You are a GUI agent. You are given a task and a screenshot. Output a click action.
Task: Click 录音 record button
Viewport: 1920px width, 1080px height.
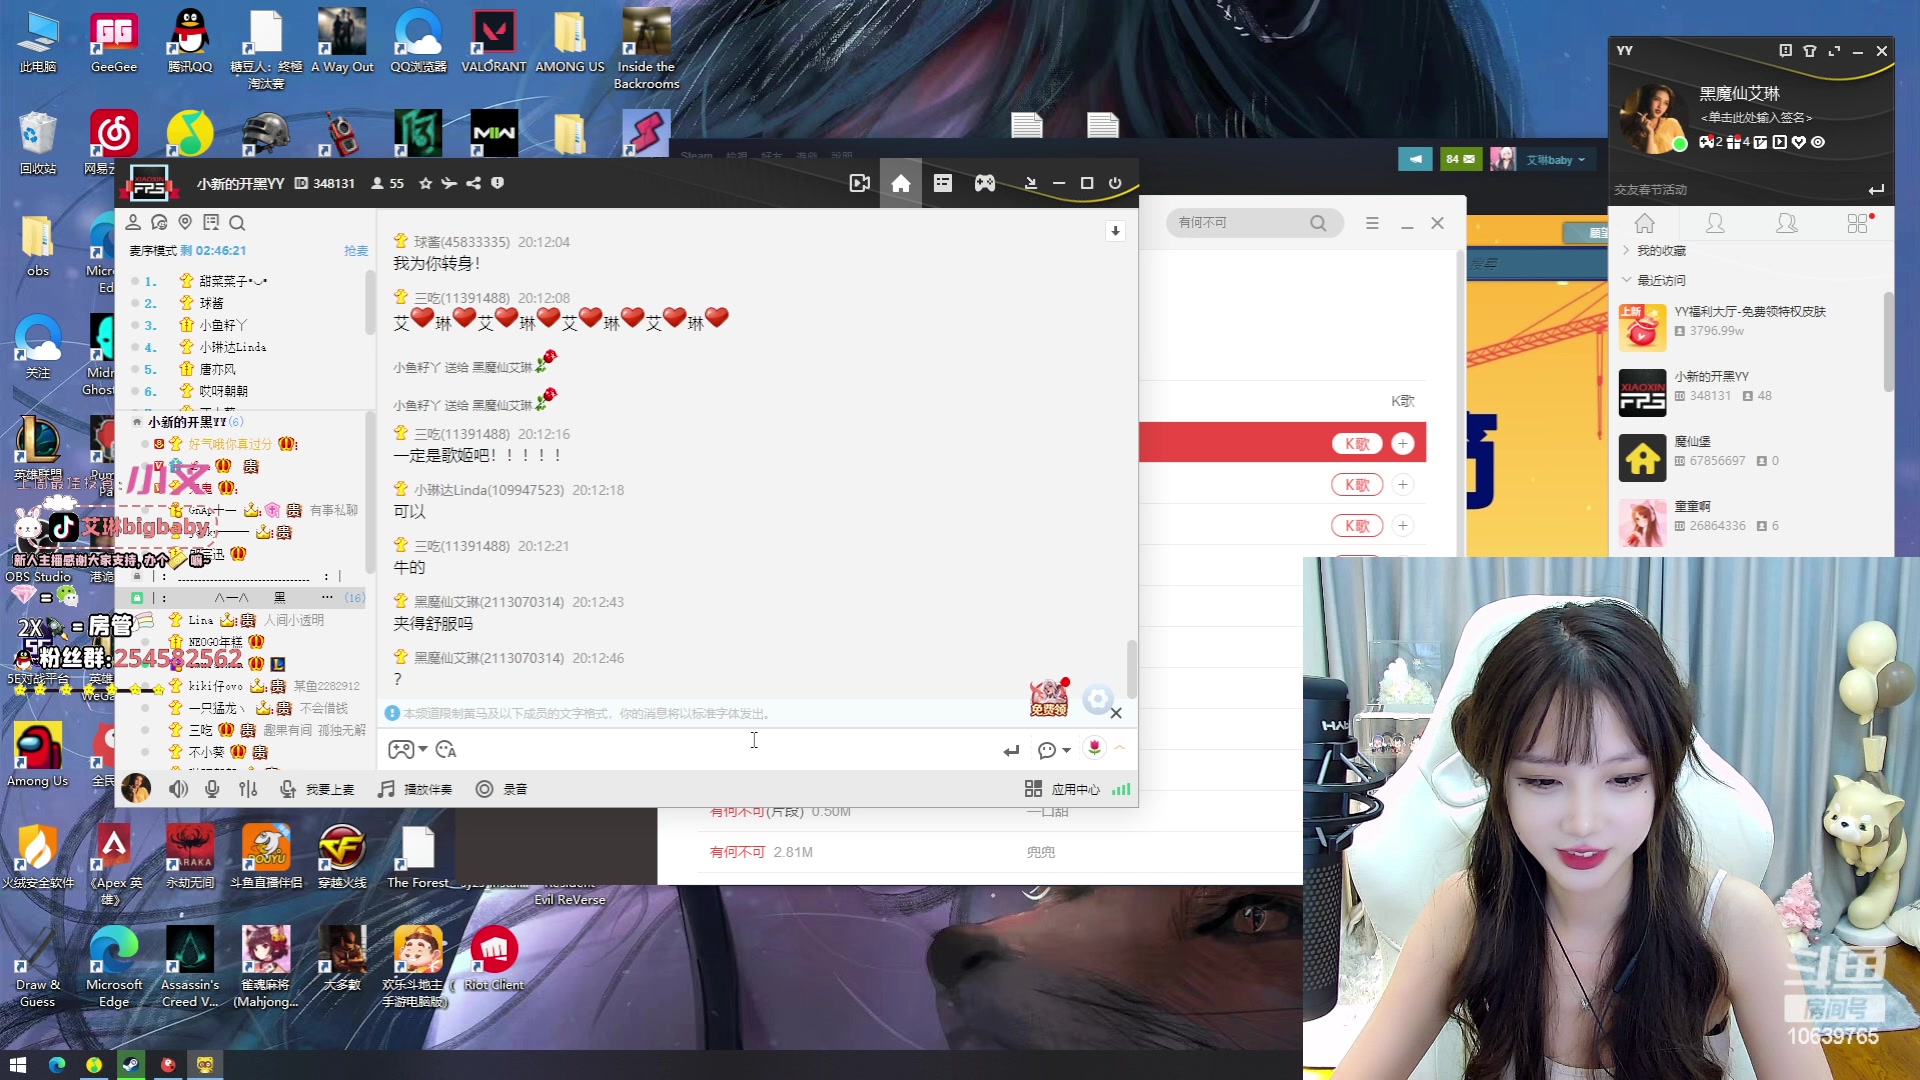click(502, 789)
